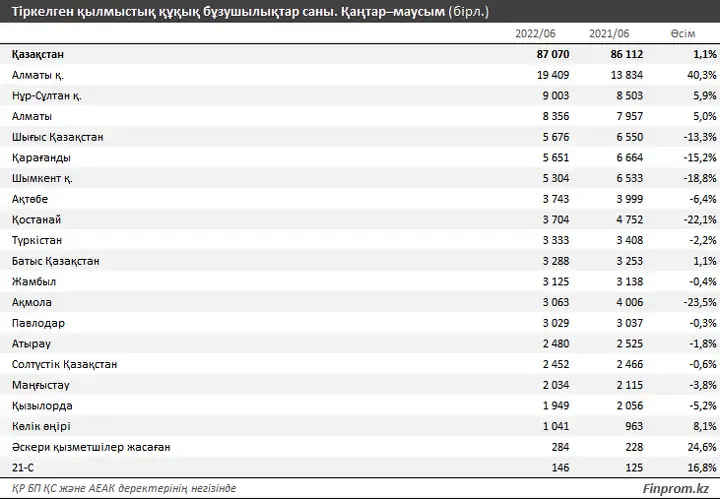This screenshot has width=720, height=499.
Task: Click the ҚР БП ҚС source note
Action: [124, 488]
